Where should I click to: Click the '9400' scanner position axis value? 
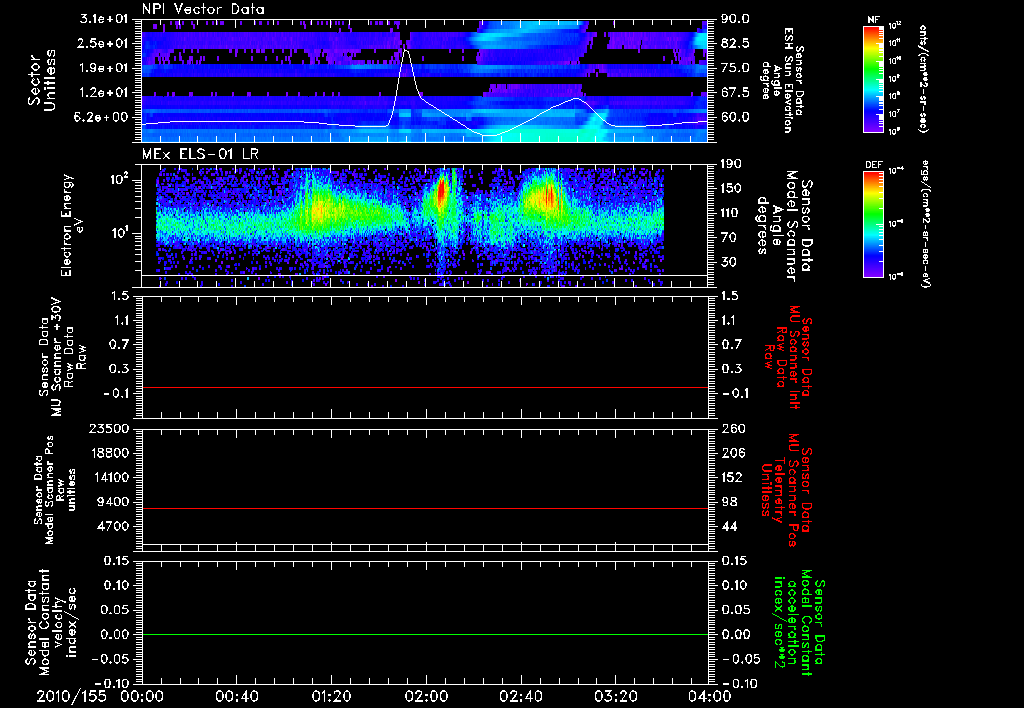pos(115,502)
